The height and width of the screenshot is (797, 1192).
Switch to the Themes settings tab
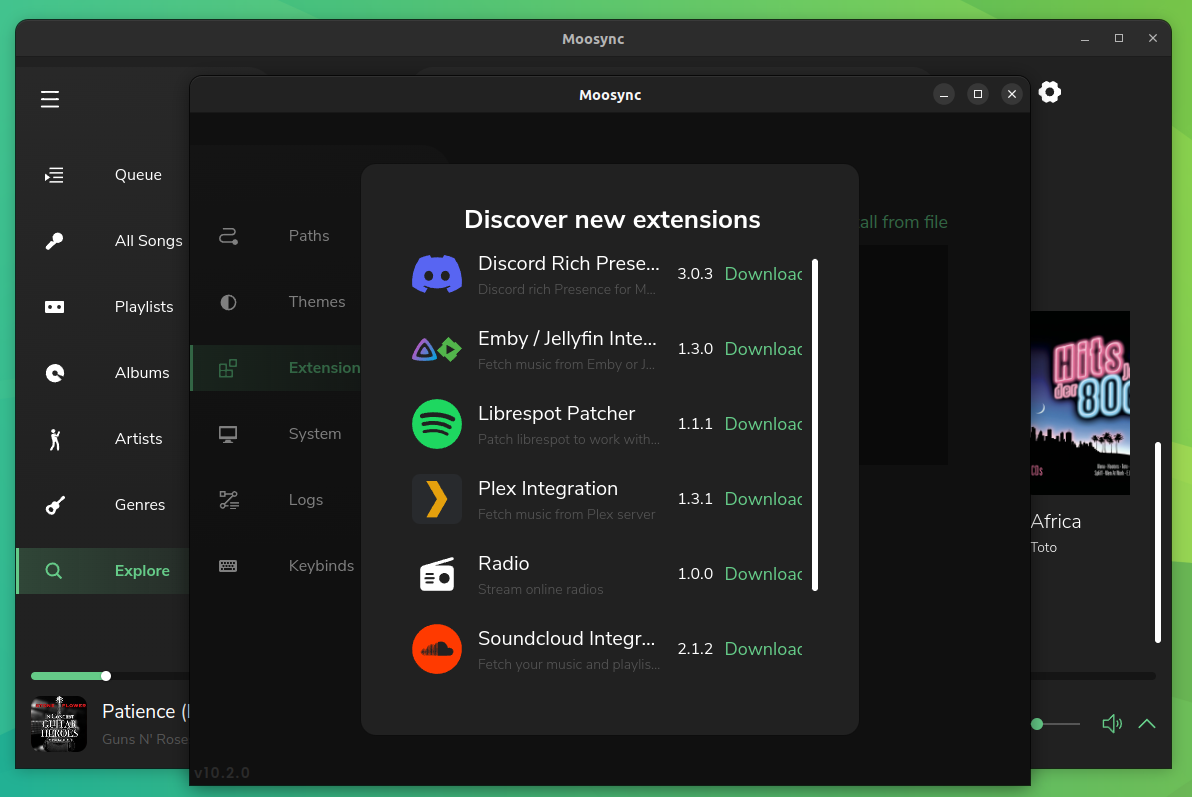(316, 301)
